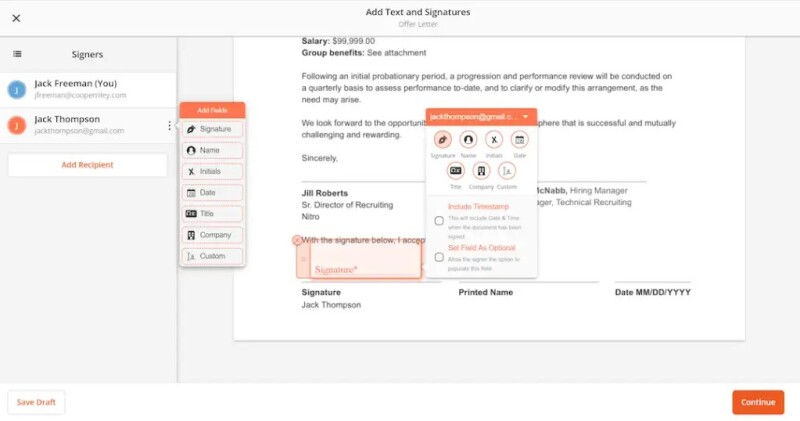
Task: Click the 'Date MM/DD/YYYY' label on document
Action: point(653,292)
